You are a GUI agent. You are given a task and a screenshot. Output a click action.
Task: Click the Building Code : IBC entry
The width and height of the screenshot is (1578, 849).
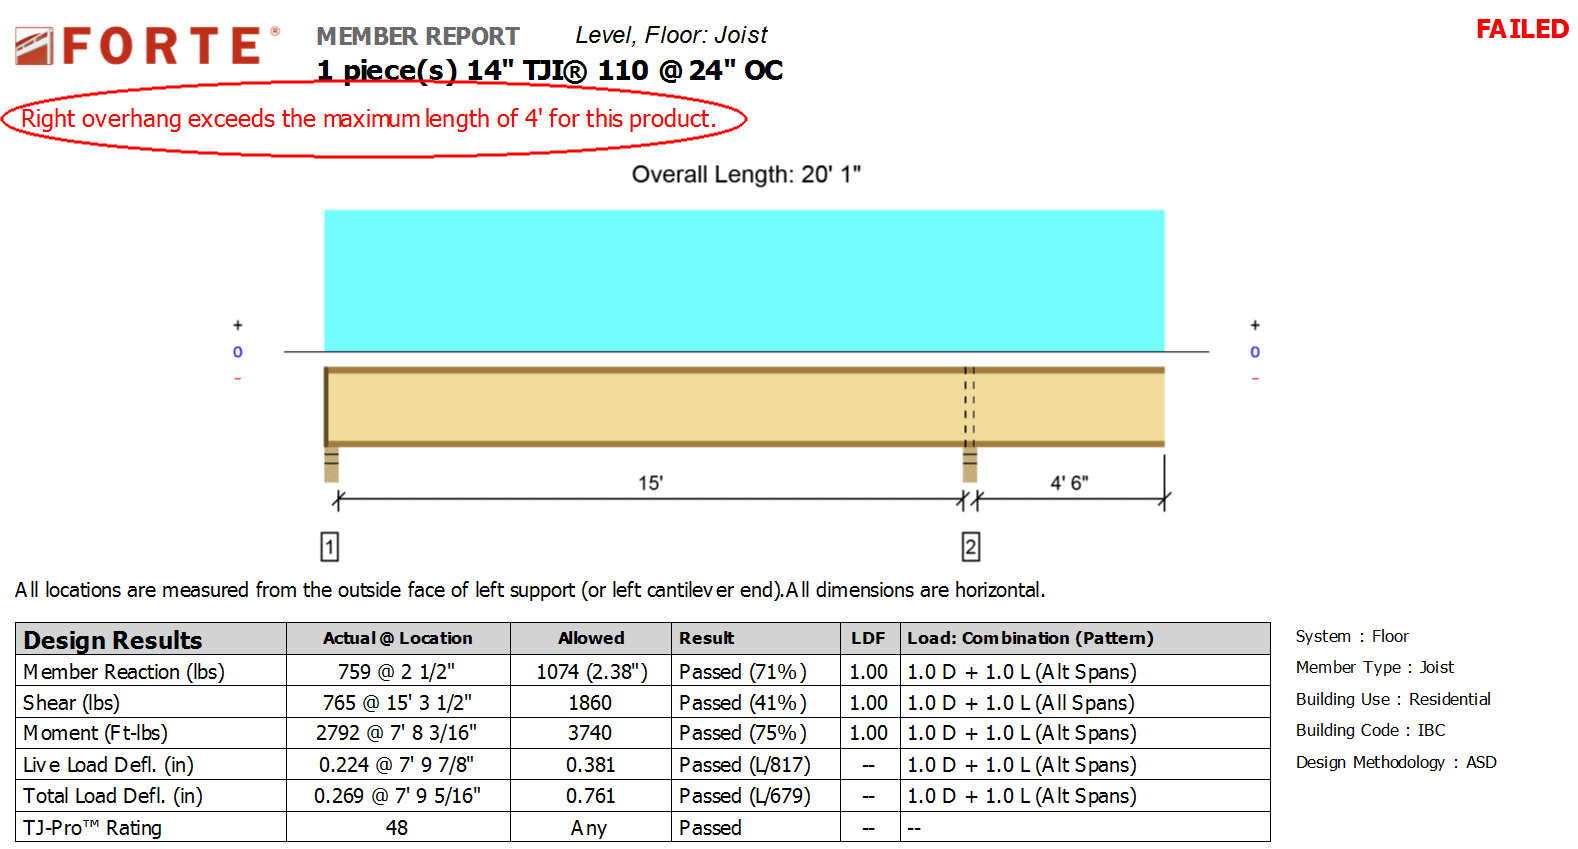[1370, 730]
